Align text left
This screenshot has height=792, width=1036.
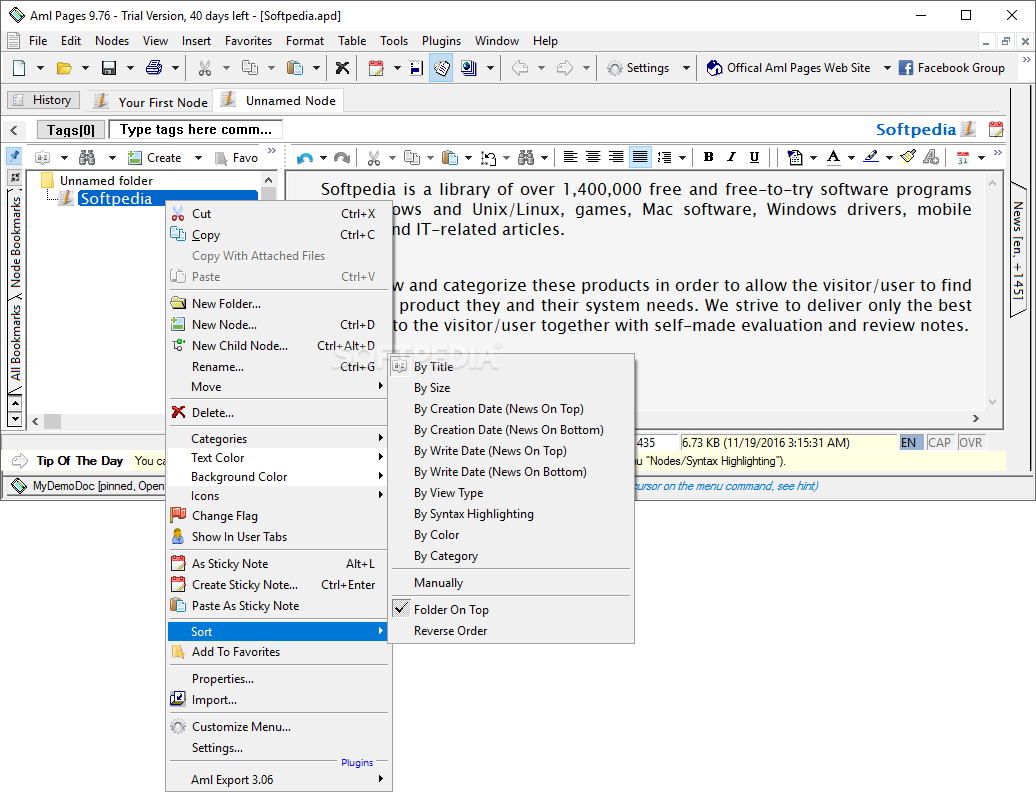click(570, 157)
